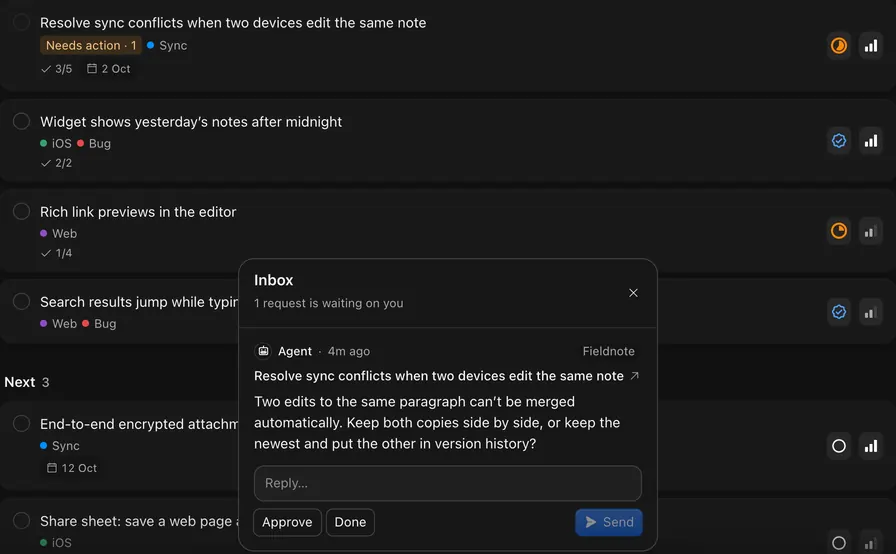The height and width of the screenshot is (554, 896).
Task: Open status circle on Share sheet row
Action: pyautogui.click(x=838, y=543)
